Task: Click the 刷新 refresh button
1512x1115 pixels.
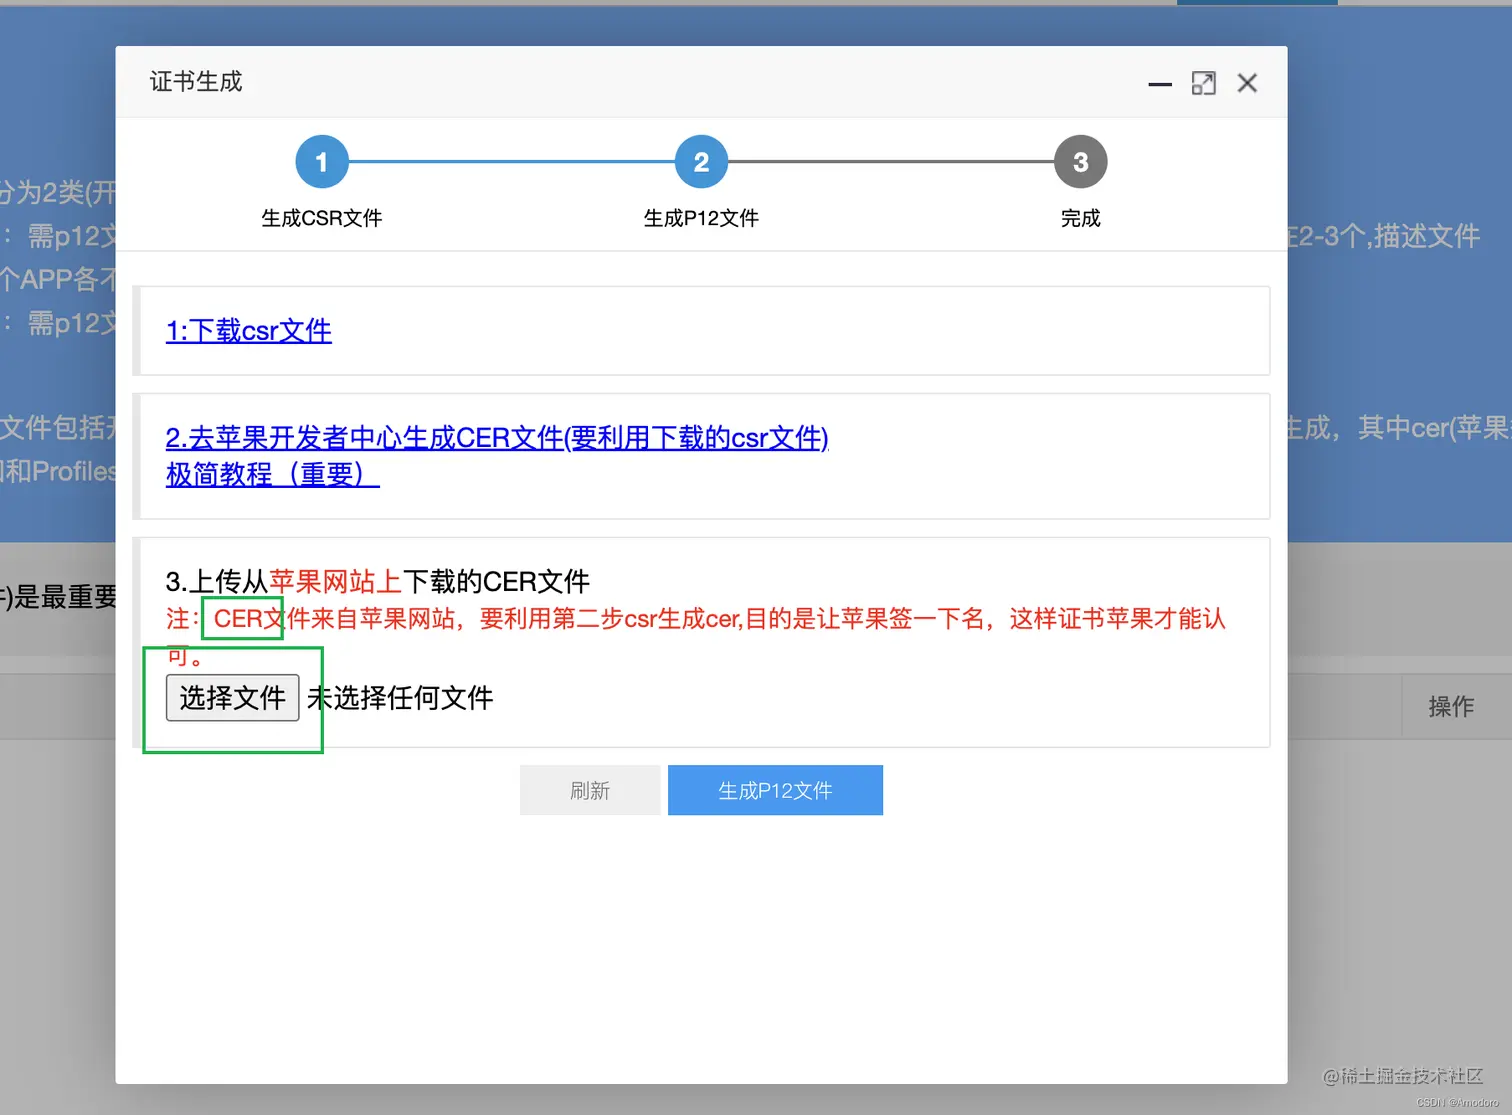Action: click(590, 790)
